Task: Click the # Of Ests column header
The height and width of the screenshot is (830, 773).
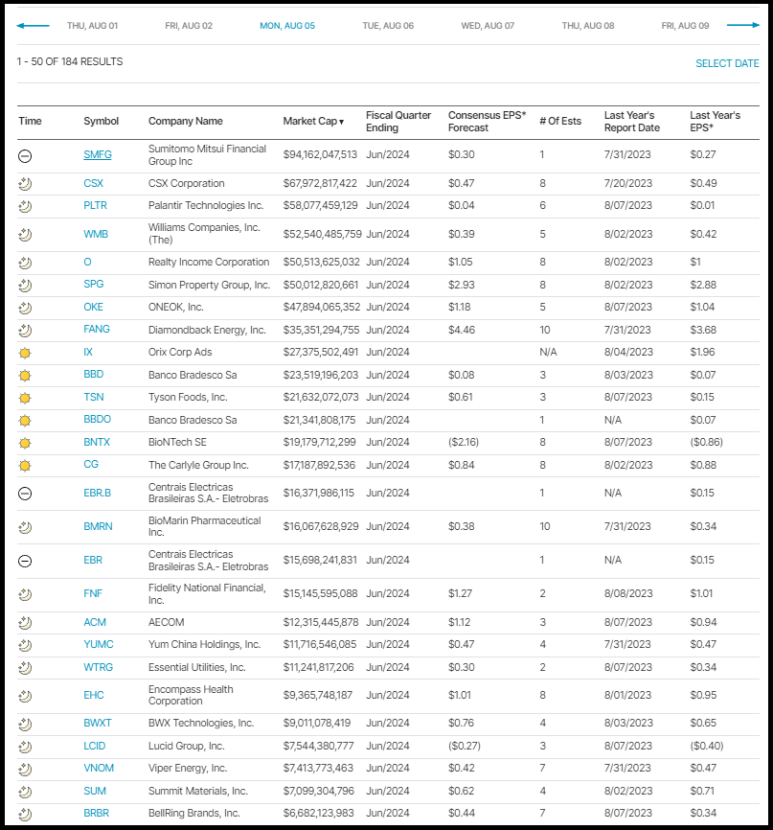Action: [560, 121]
